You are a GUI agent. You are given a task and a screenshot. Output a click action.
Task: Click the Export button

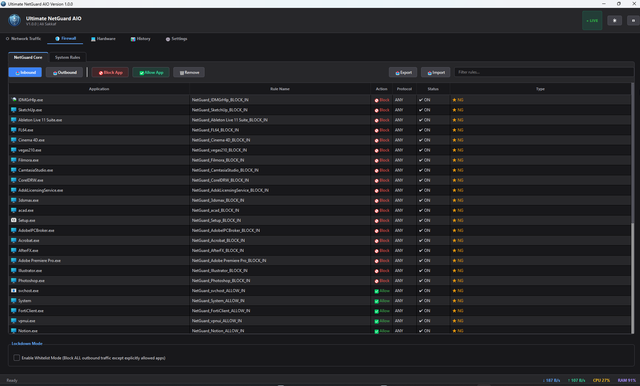tap(403, 73)
